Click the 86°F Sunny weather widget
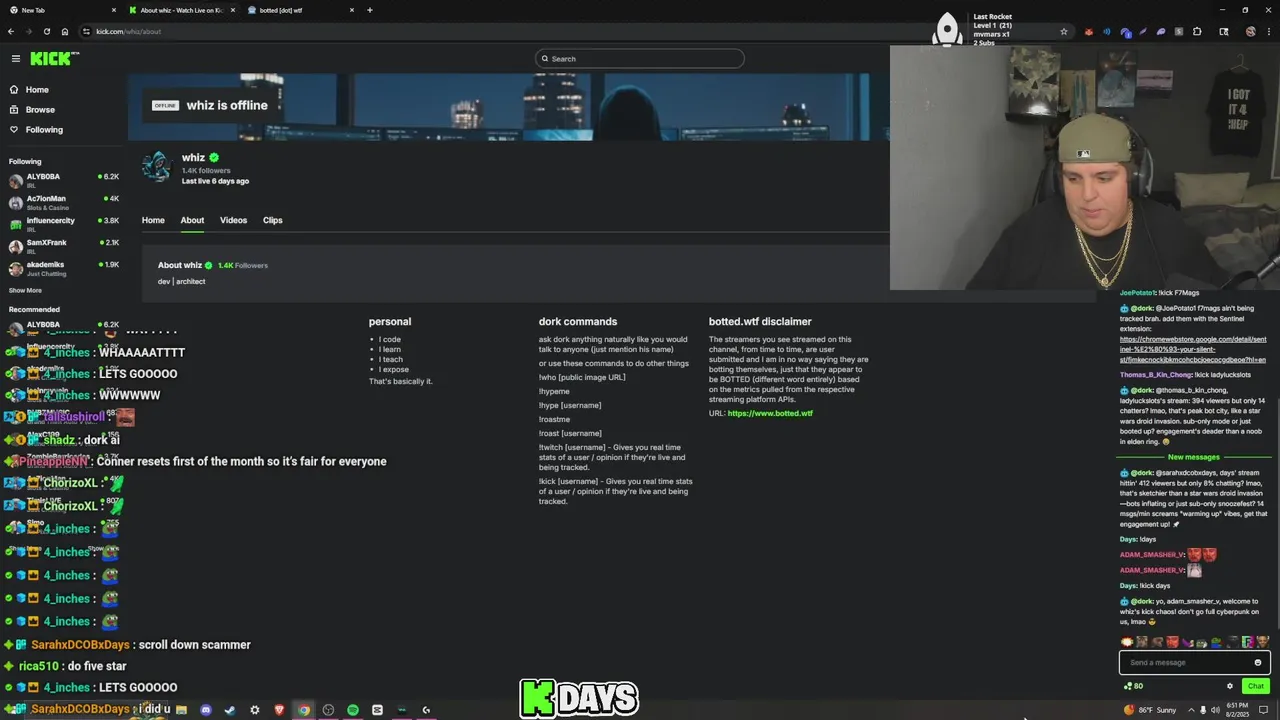The width and height of the screenshot is (1280, 720). pyautogui.click(x=1150, y=710)
